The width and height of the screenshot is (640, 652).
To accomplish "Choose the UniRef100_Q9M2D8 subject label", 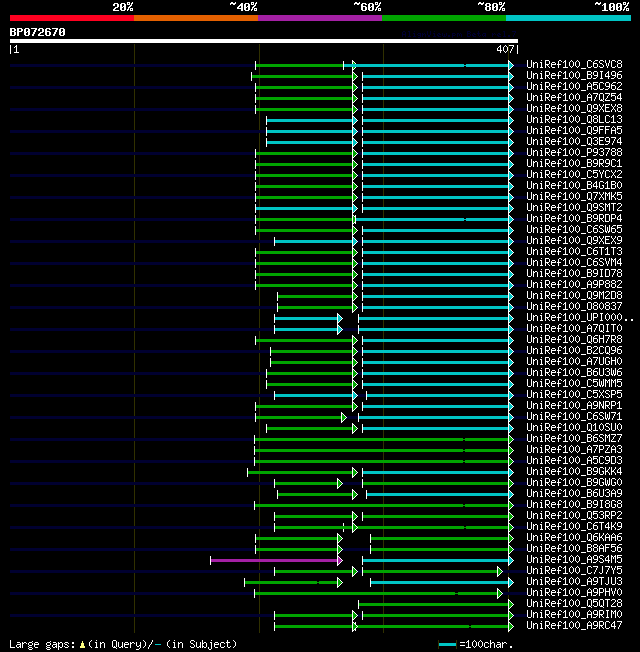I will click(x=574, y=295).
